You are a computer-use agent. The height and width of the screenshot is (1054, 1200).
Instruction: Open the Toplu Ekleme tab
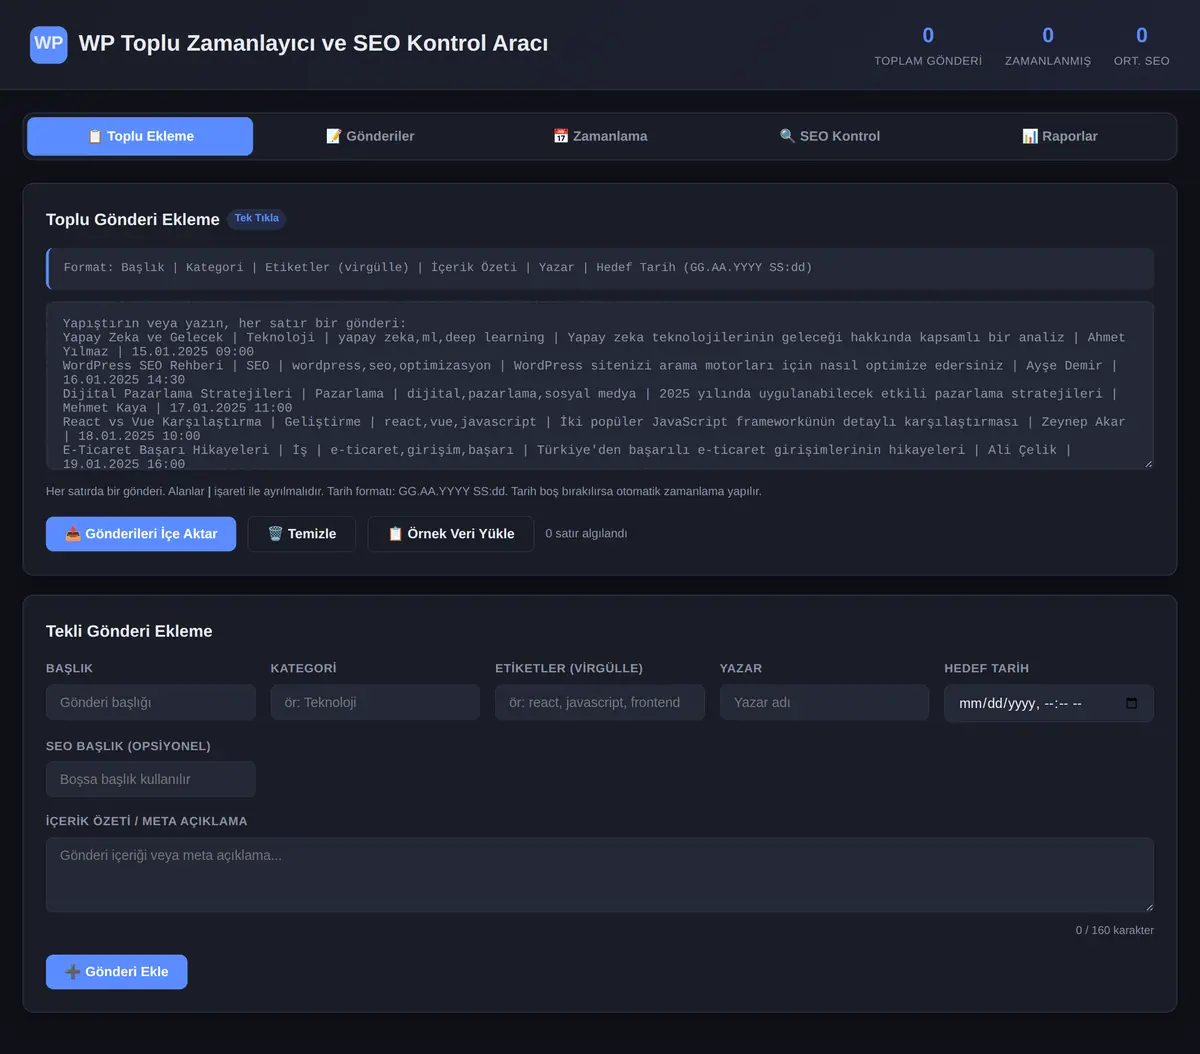tap(140, 136)
